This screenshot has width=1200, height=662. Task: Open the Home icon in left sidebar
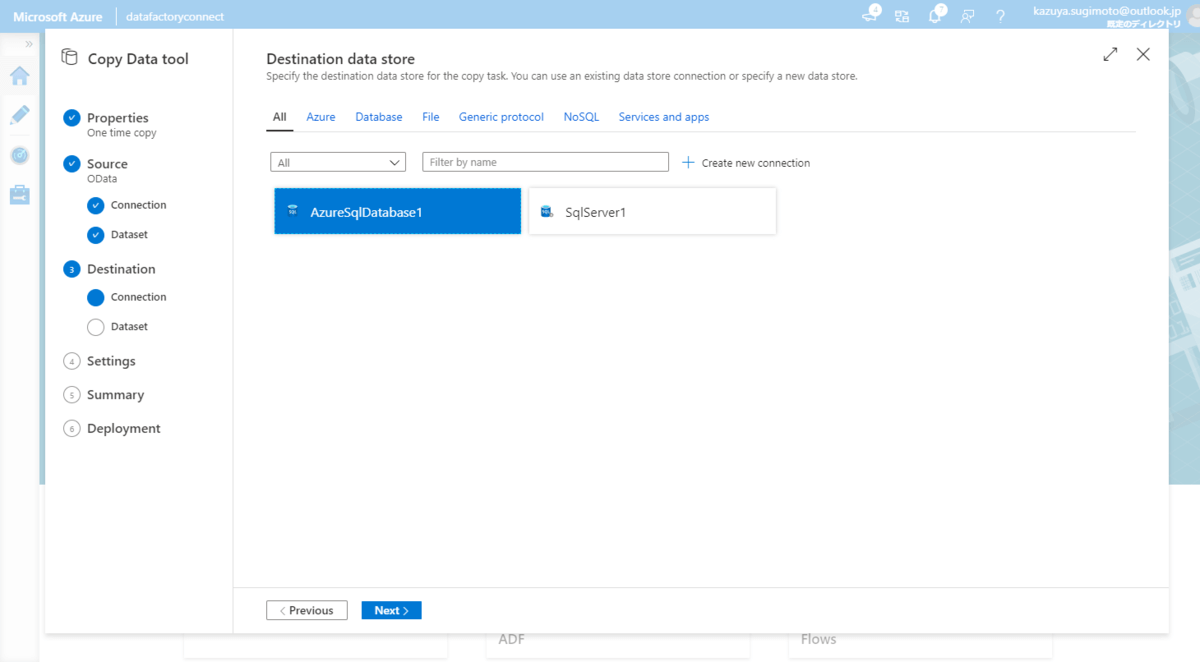coord(19,76)
